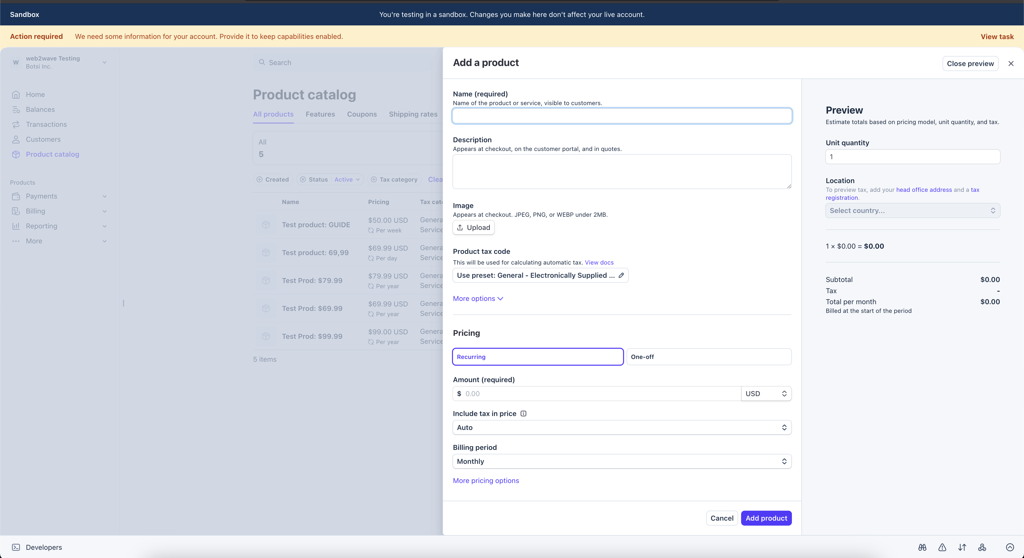Click the Tax category filter chip

(x=394, y=179)
